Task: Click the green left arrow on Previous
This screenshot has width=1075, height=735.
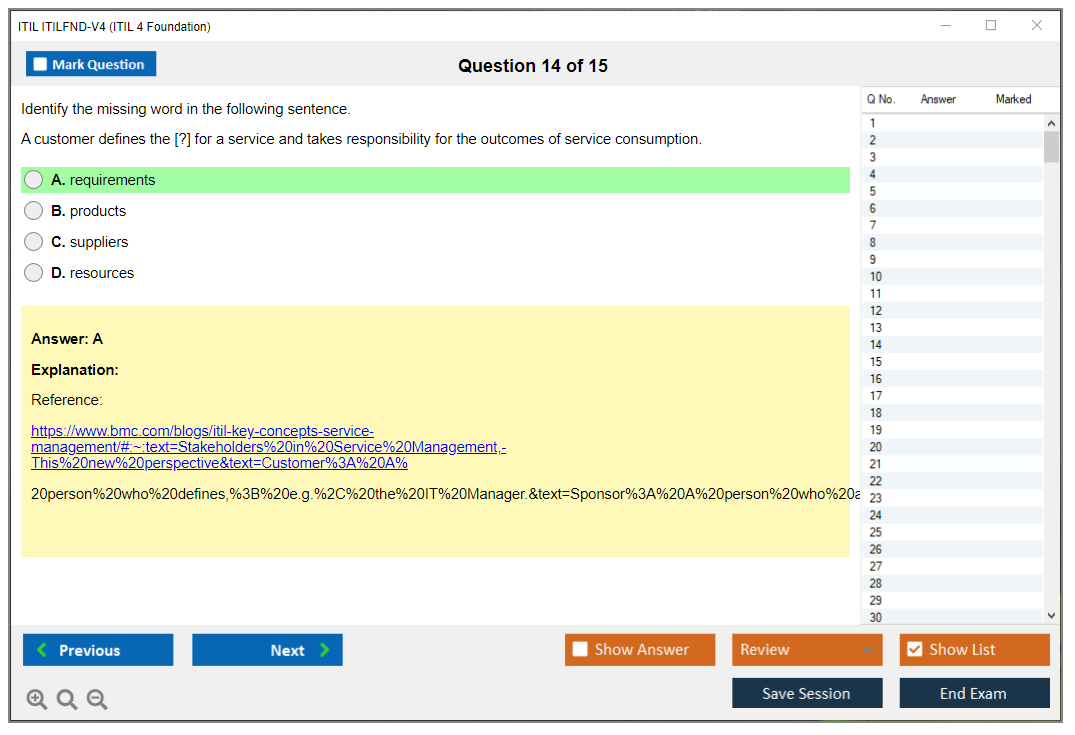Action: (x=41, y=650)
